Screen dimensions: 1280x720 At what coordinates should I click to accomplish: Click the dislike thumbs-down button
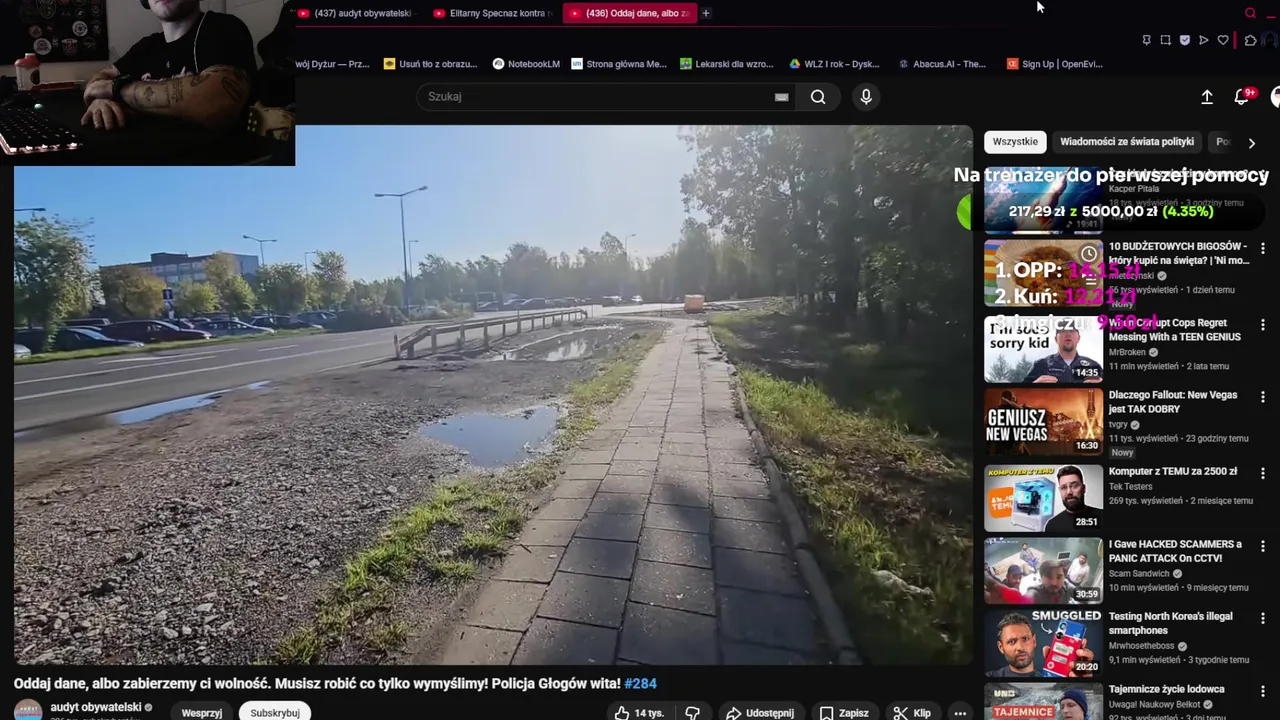pos(692,713)
